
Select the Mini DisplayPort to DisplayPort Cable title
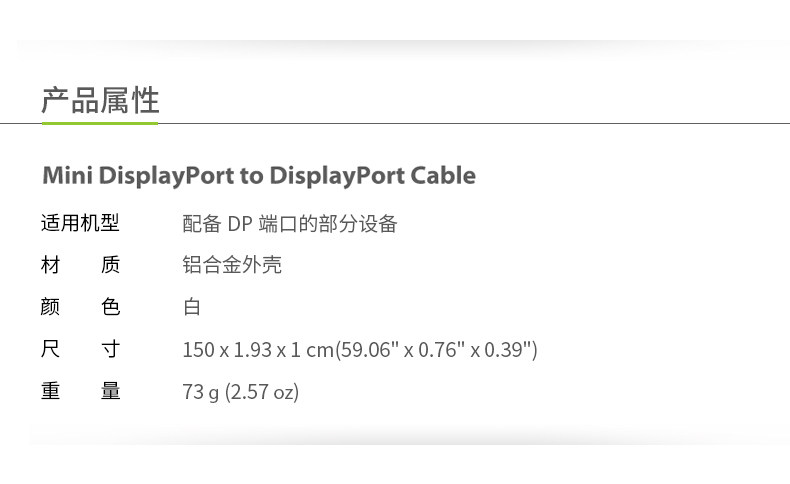pos(259,176)
